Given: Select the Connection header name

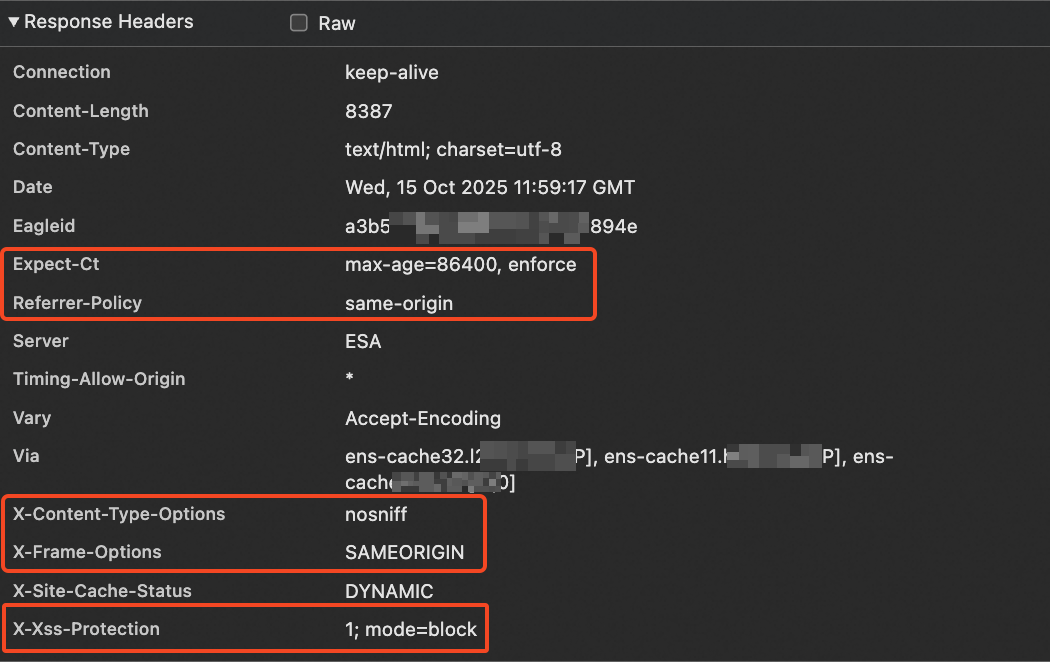Looking at the screenshot, I should [62, 72].
